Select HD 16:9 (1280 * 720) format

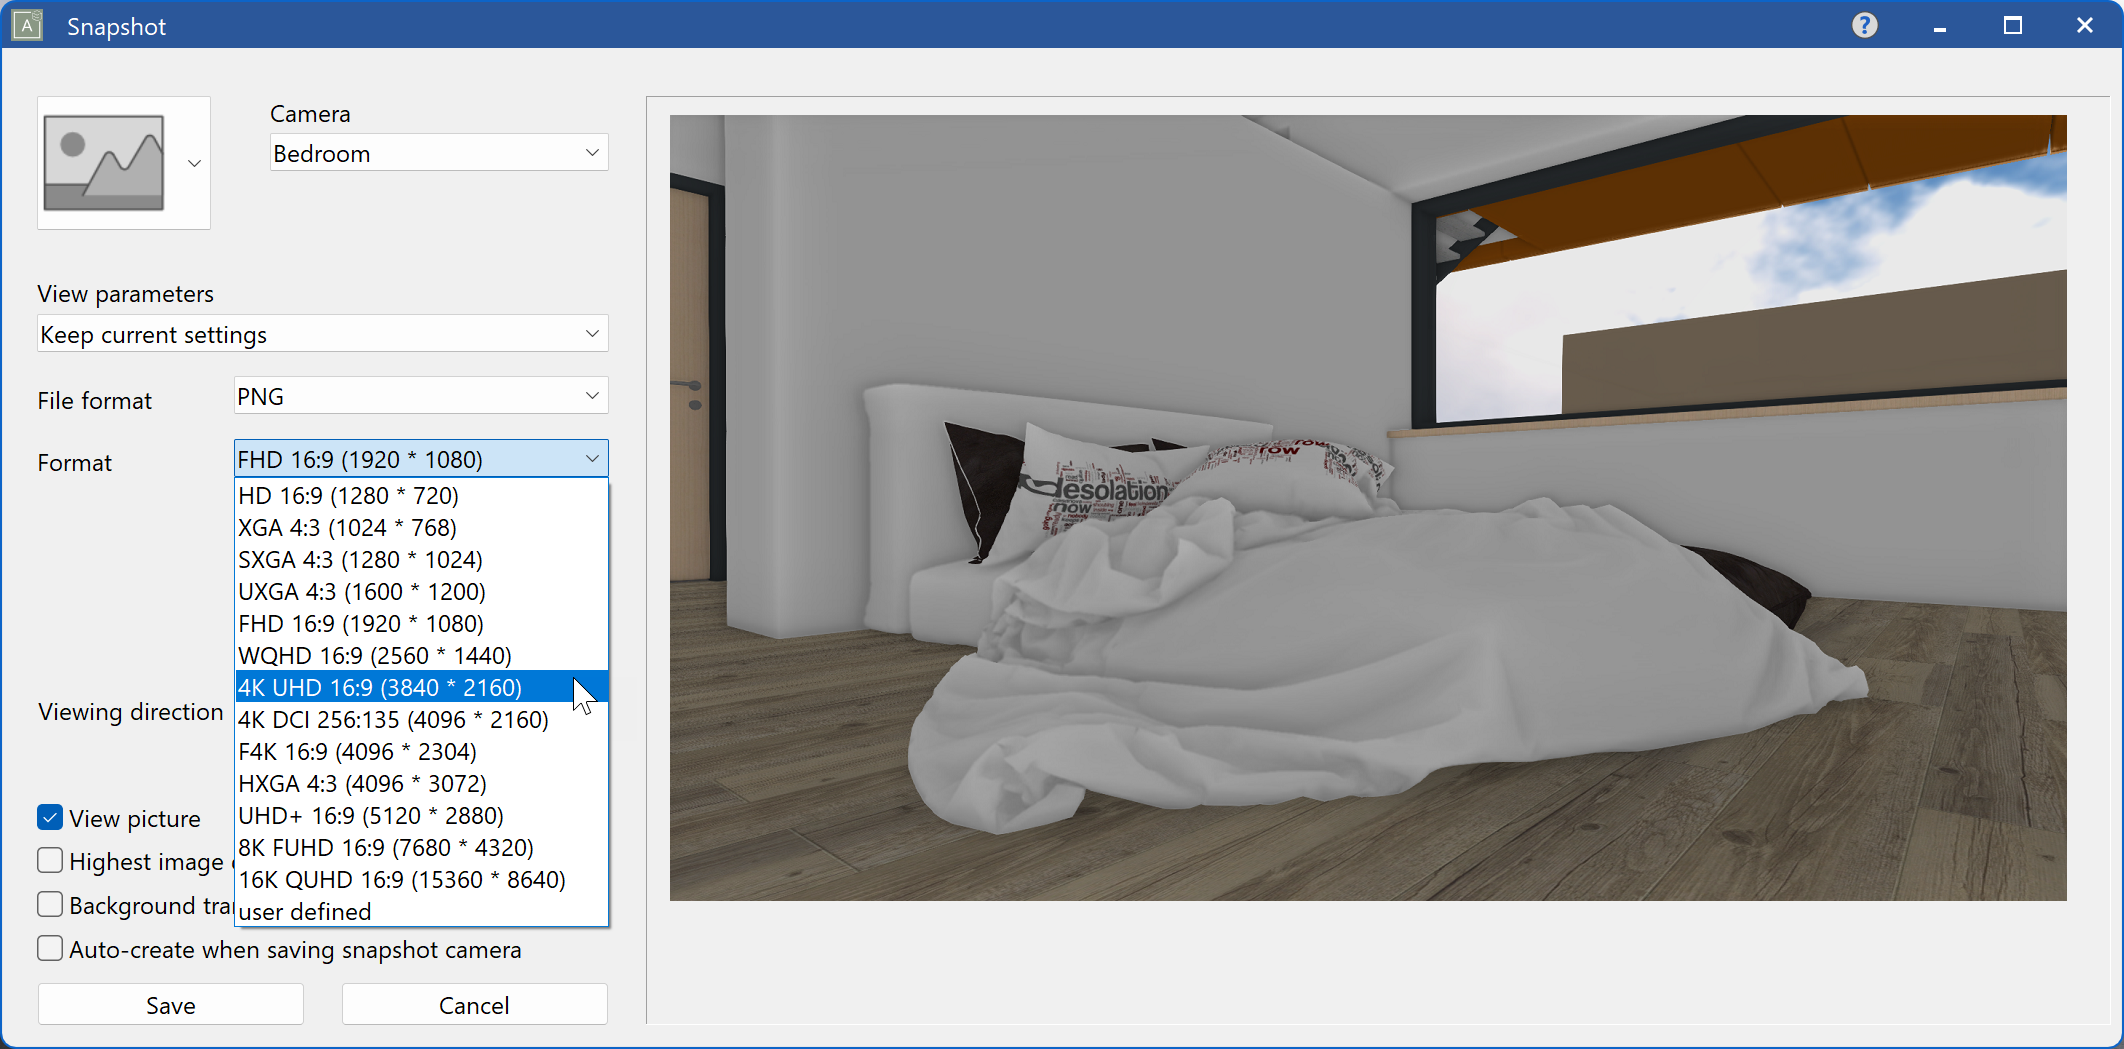click(x=348, y=495)
